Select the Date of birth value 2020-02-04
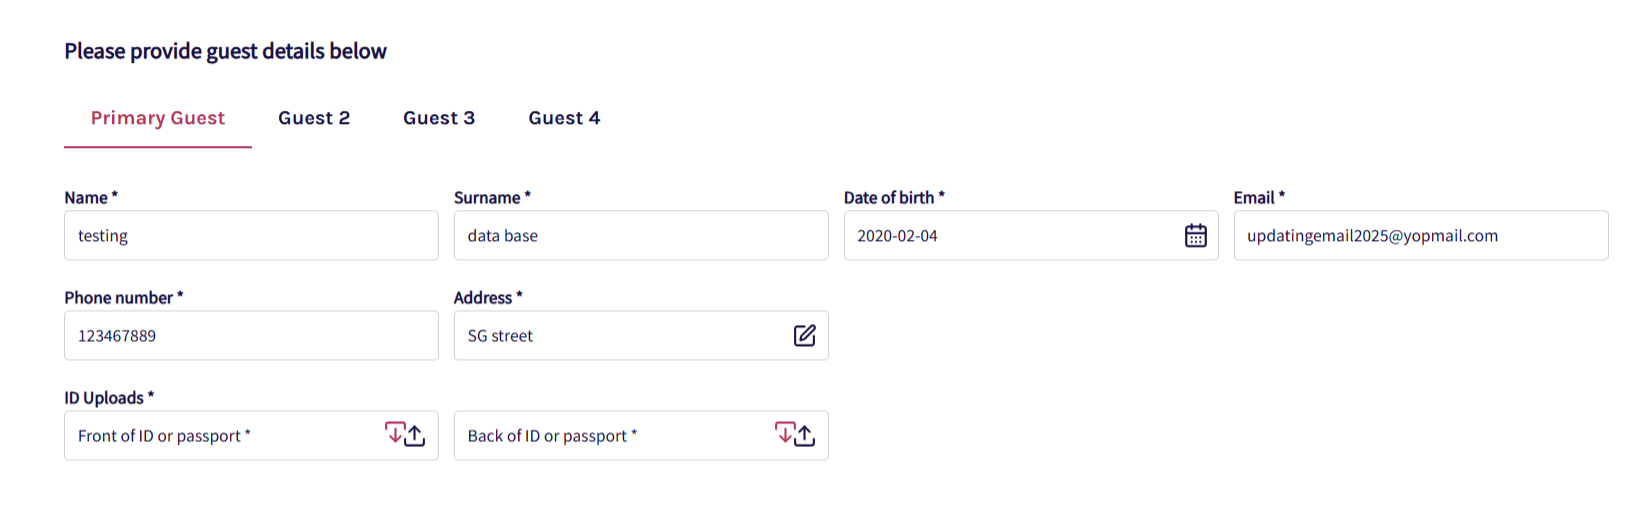 click(x=897, y=236)
